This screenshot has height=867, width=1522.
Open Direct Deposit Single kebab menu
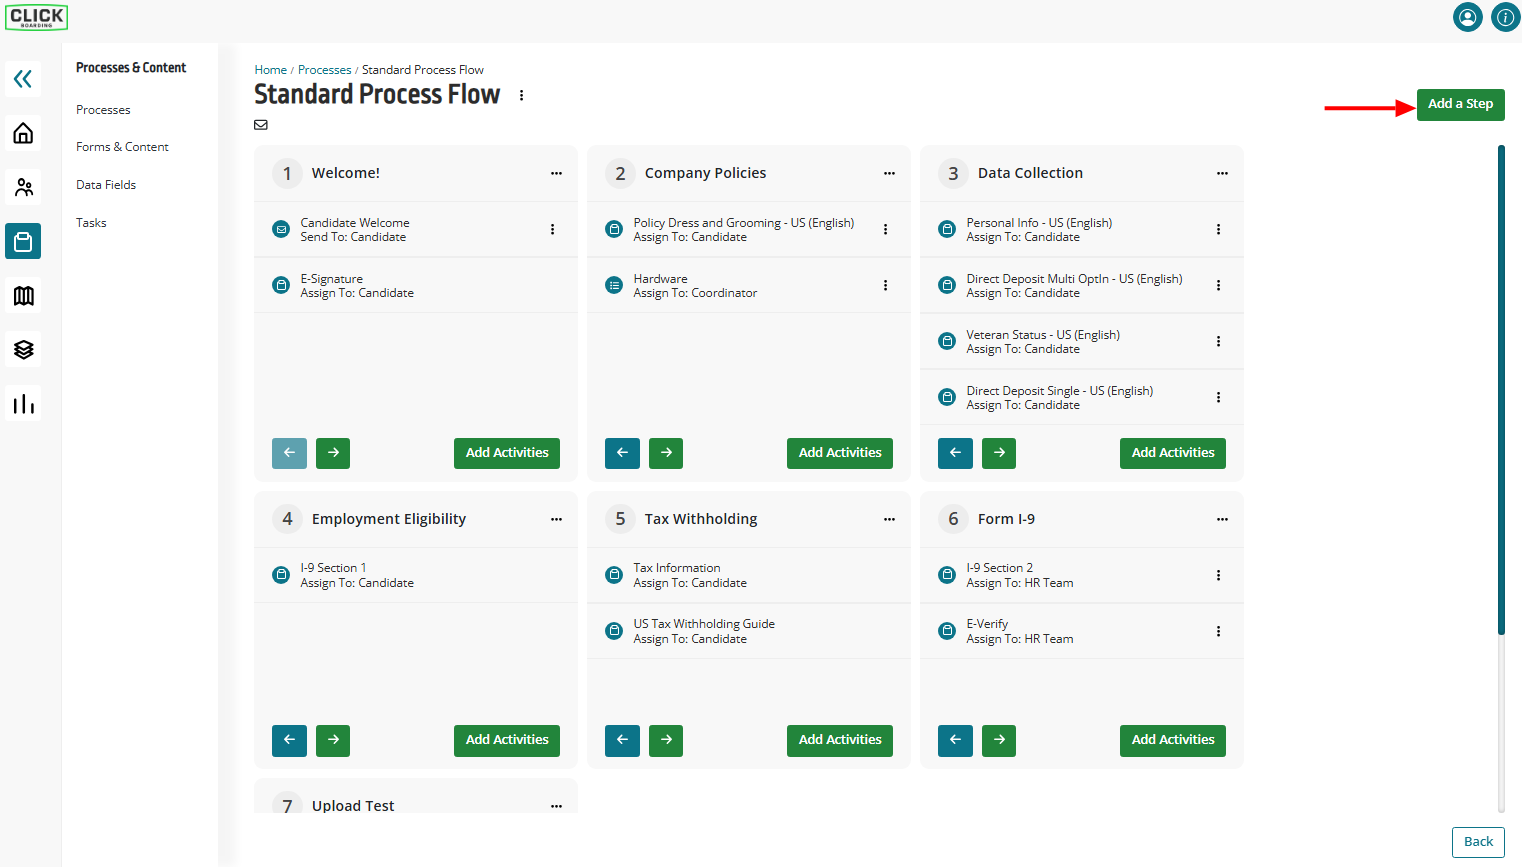(1218, 397)
